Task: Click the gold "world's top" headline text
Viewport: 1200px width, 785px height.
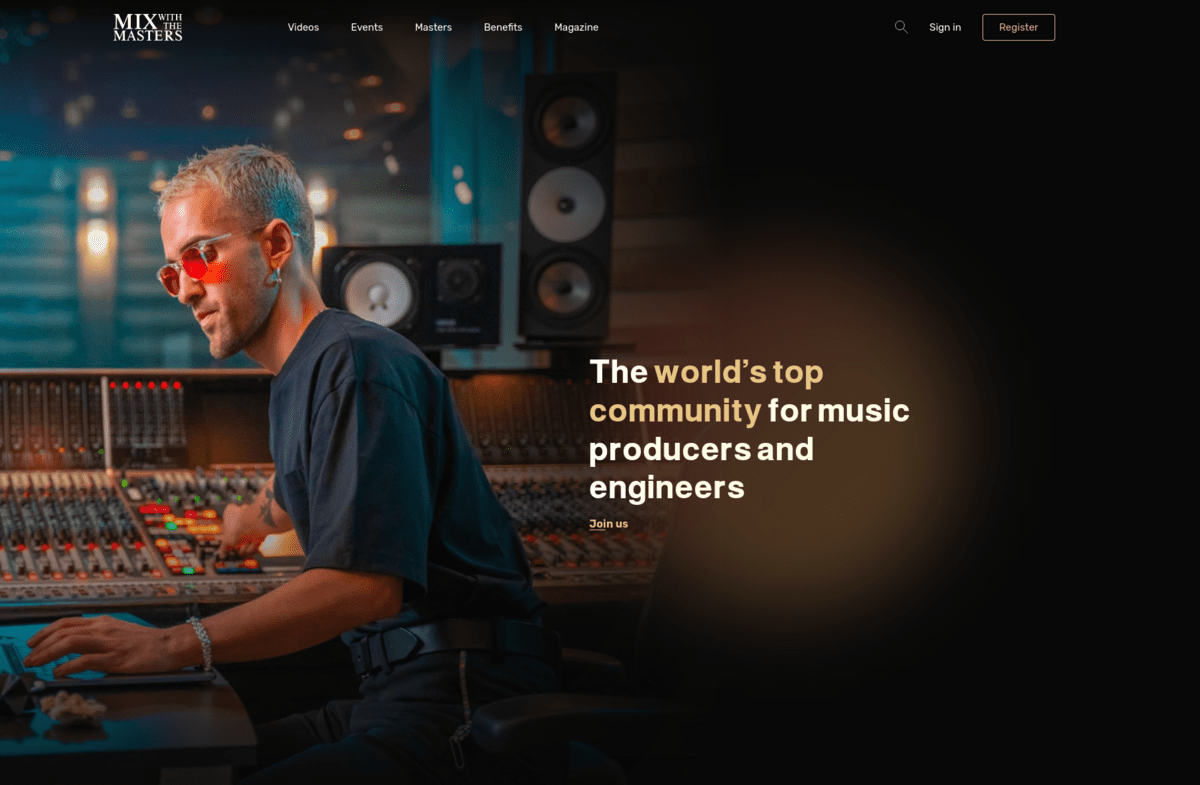Action: tap(738, 372)
